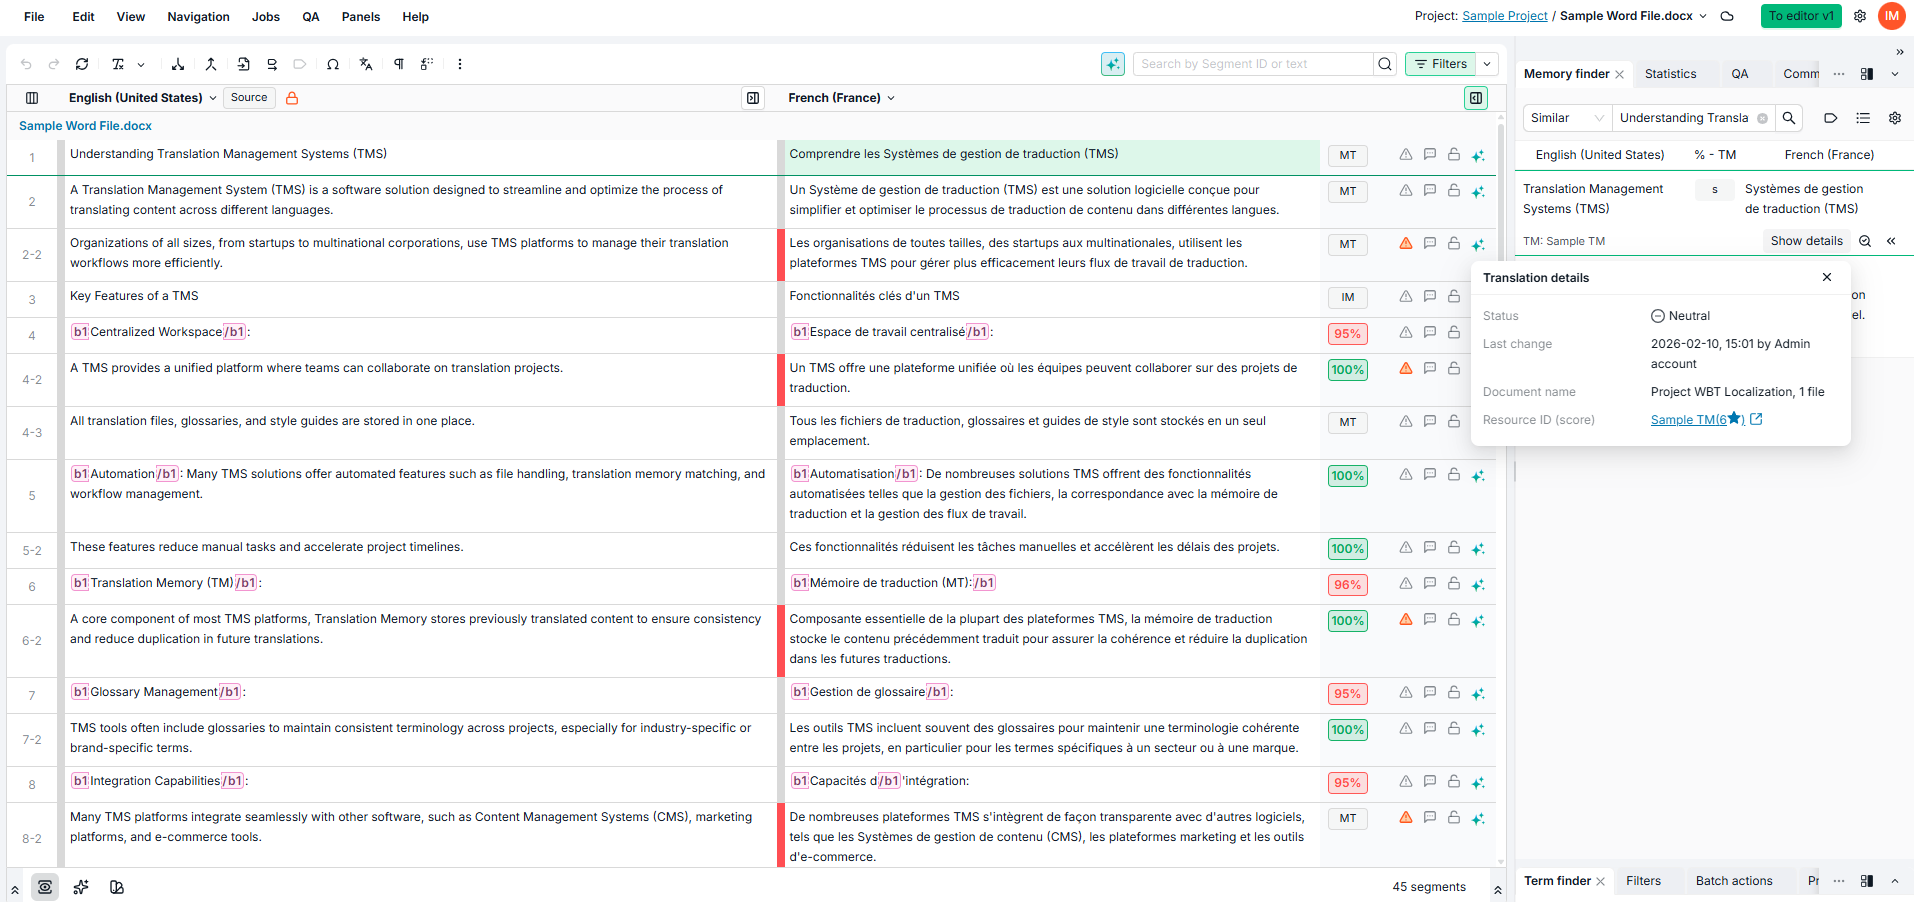The image size is (1914, 902).
Task: Expand the Filters dropdown arrow
Action: (1488, 64)
